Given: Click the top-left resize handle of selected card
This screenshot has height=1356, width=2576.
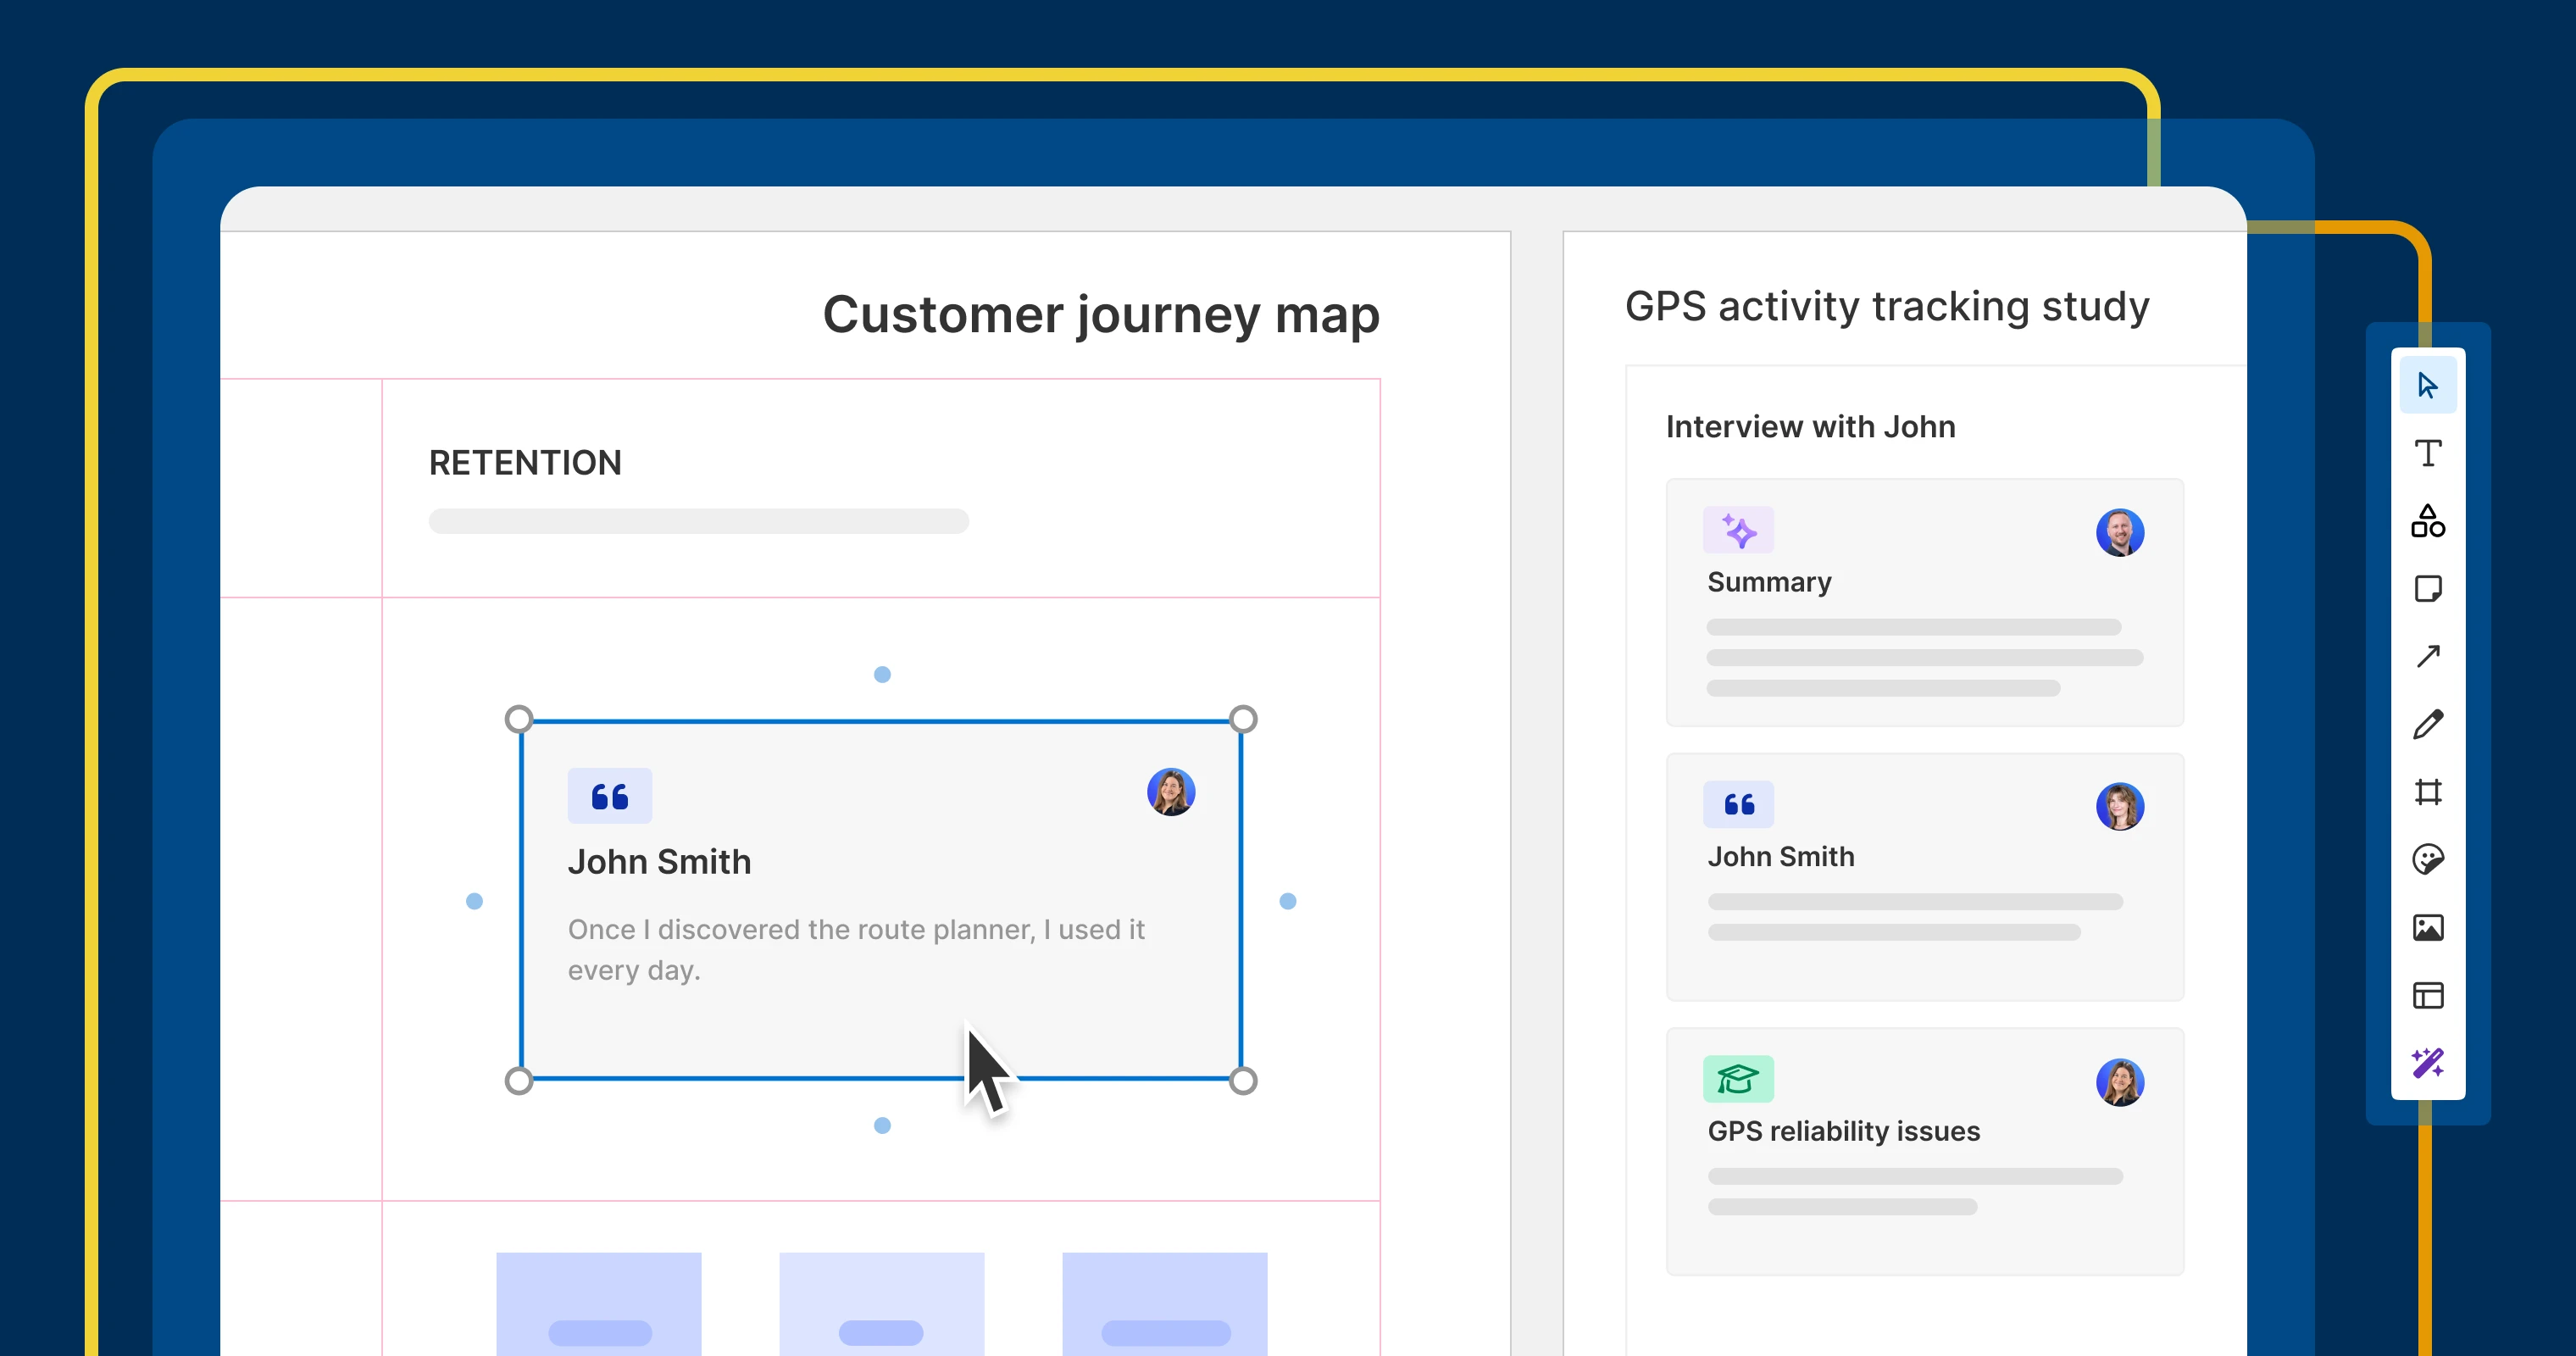Looking at the screenshot, I should (x=519, y=719).
